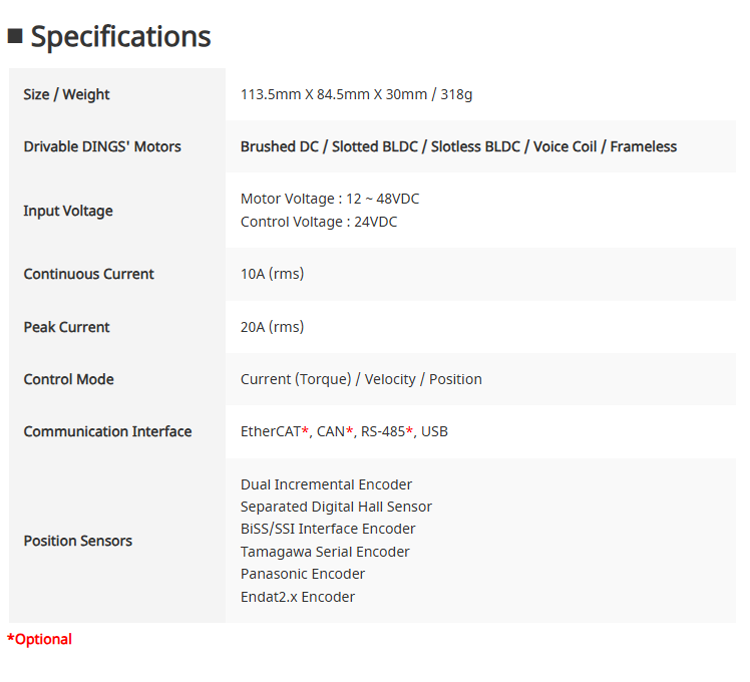The width and height of the screenshot is (750, 682).
Task: Click the black square bullet beside Specifications
Action: coord(15,36)
